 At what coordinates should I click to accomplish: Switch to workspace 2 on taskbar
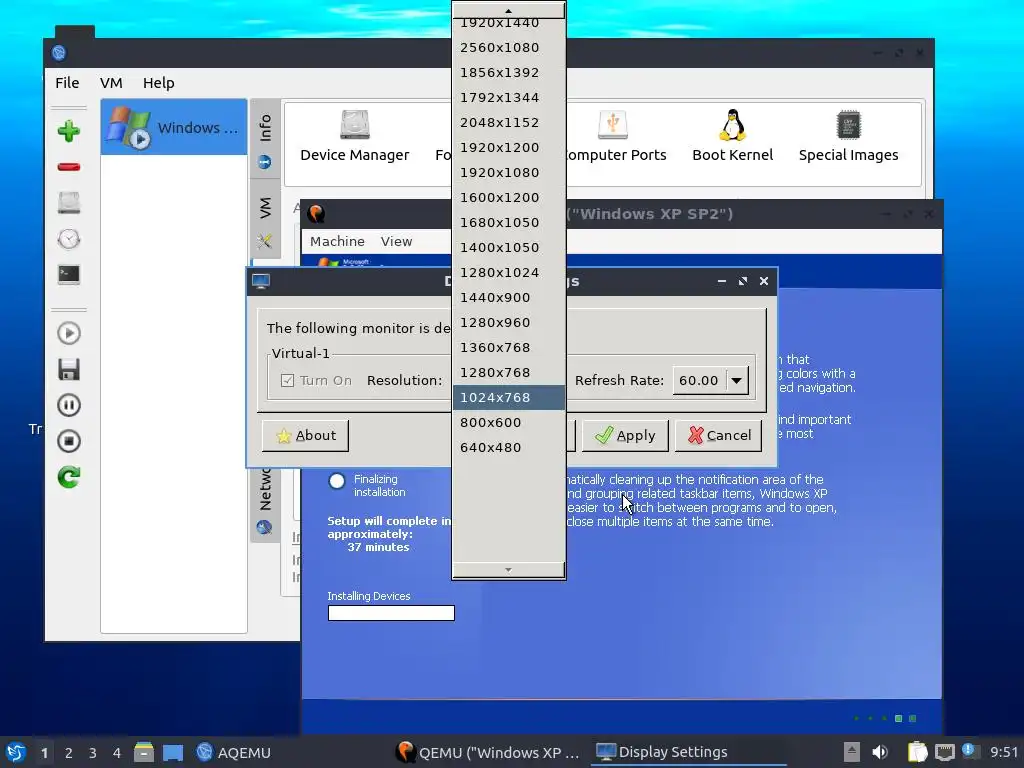pos(69,753)
